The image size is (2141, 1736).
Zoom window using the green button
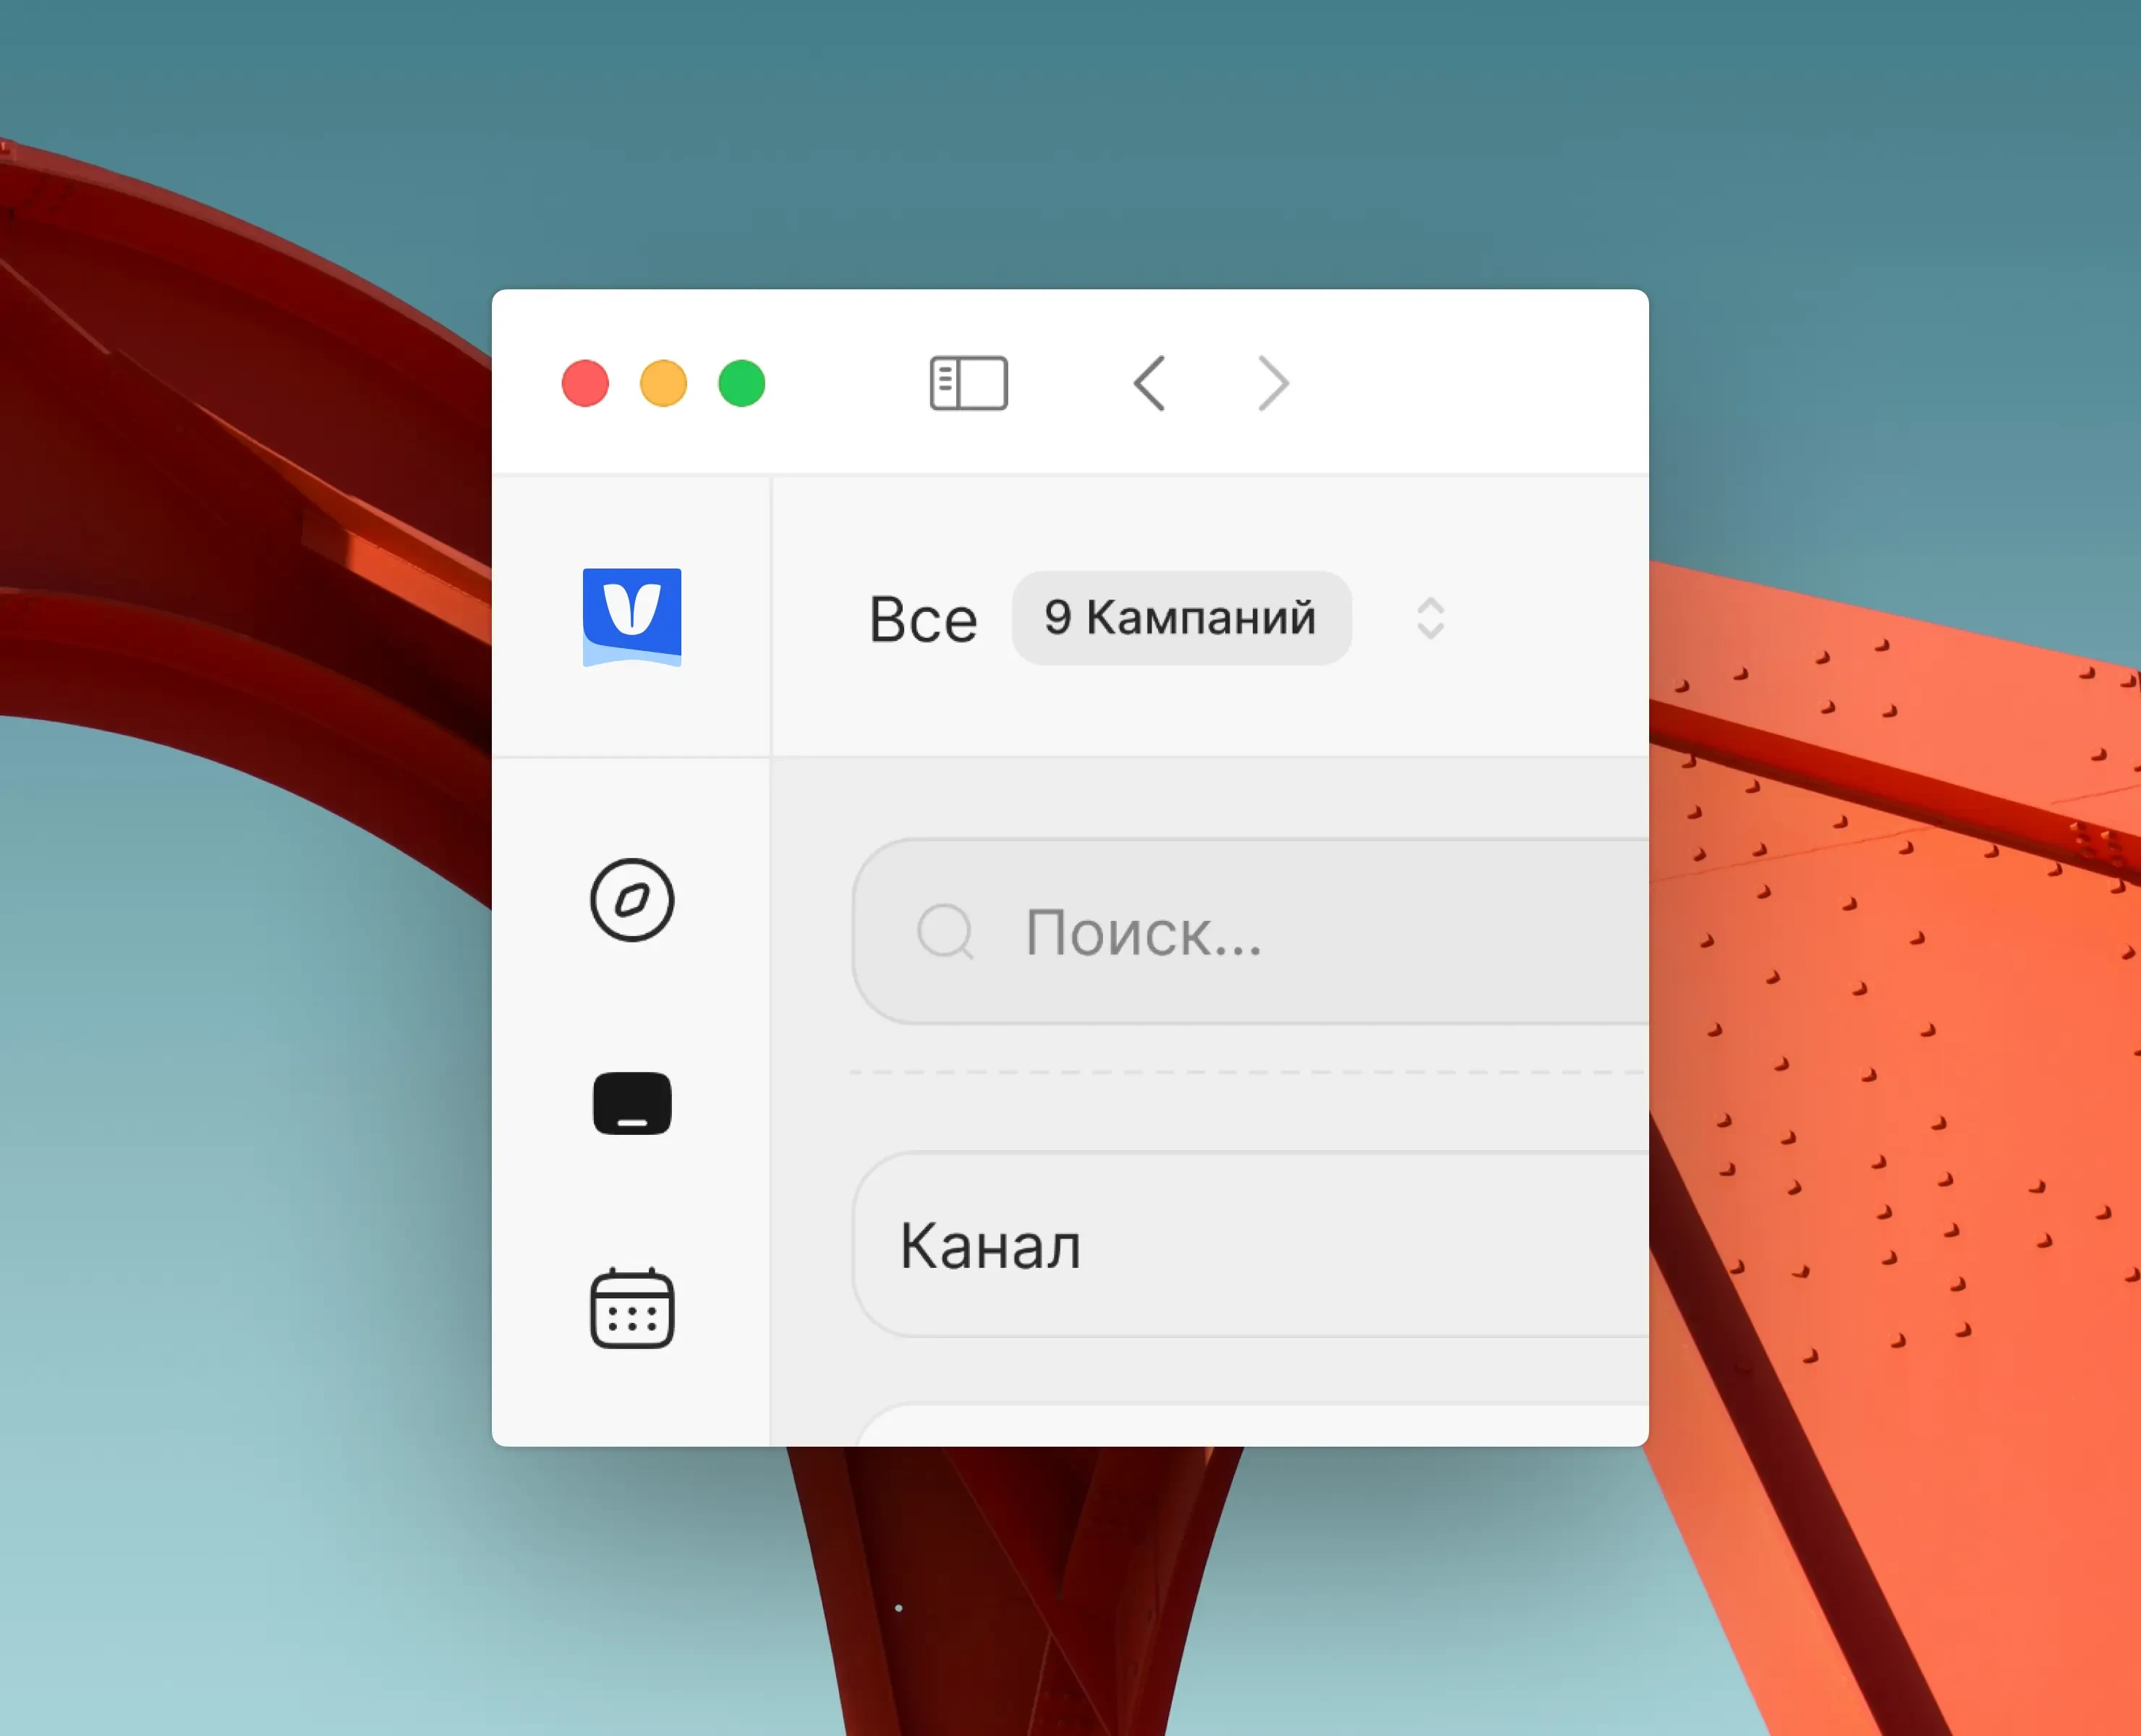point(741,384)
